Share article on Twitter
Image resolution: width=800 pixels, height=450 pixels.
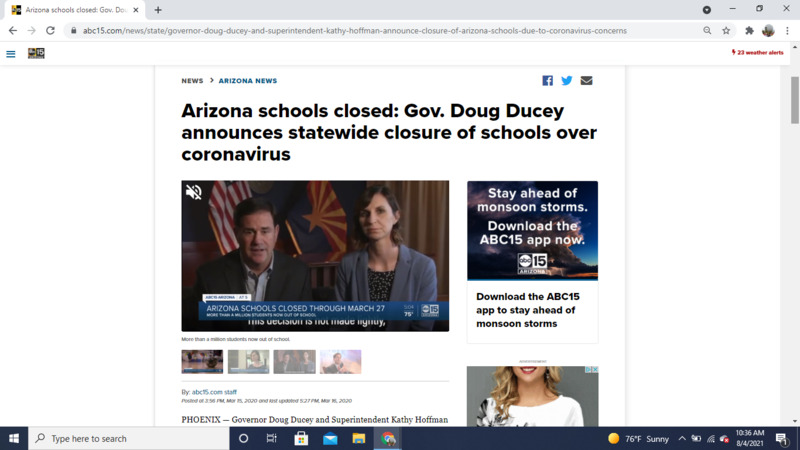567,81
